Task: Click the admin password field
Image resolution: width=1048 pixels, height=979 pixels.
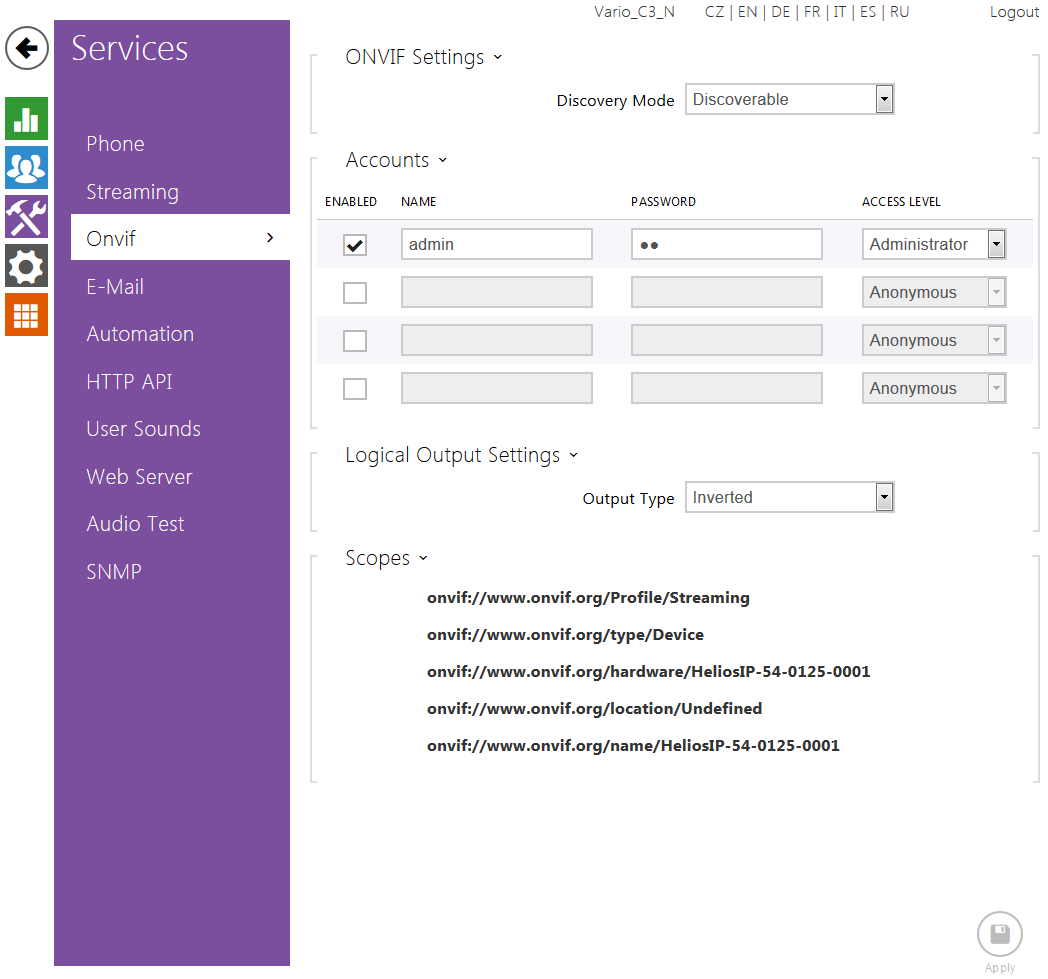Action: click(x=726, y=244)
